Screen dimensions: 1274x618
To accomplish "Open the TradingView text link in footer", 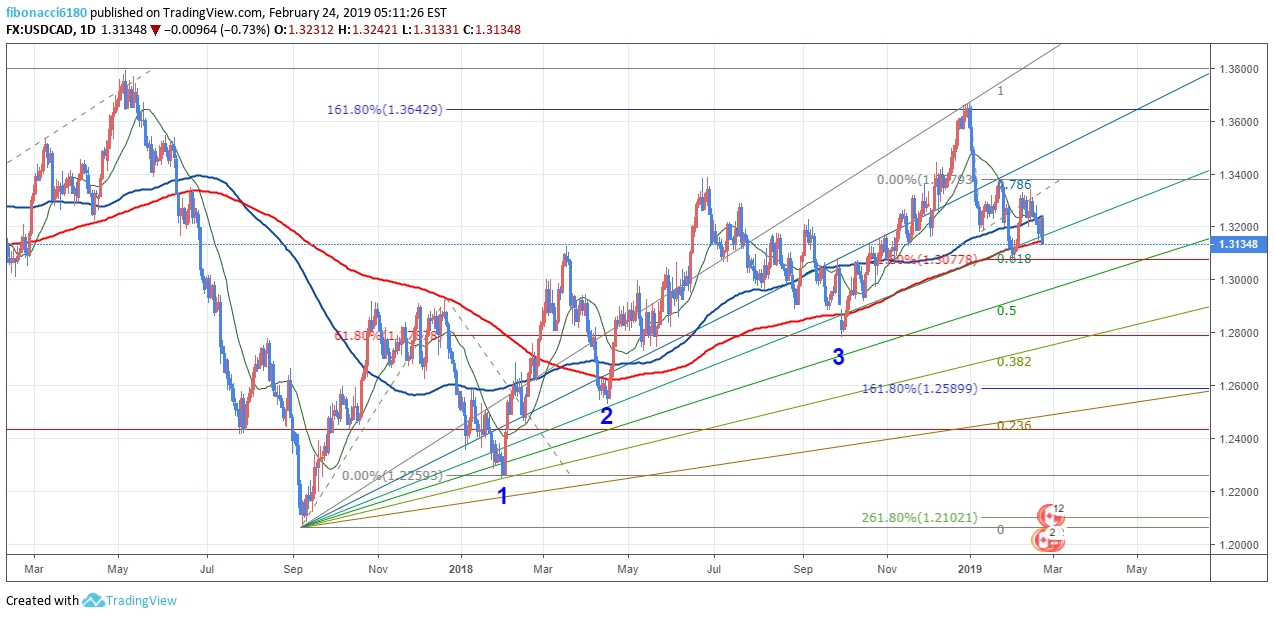I will [142, 600].
